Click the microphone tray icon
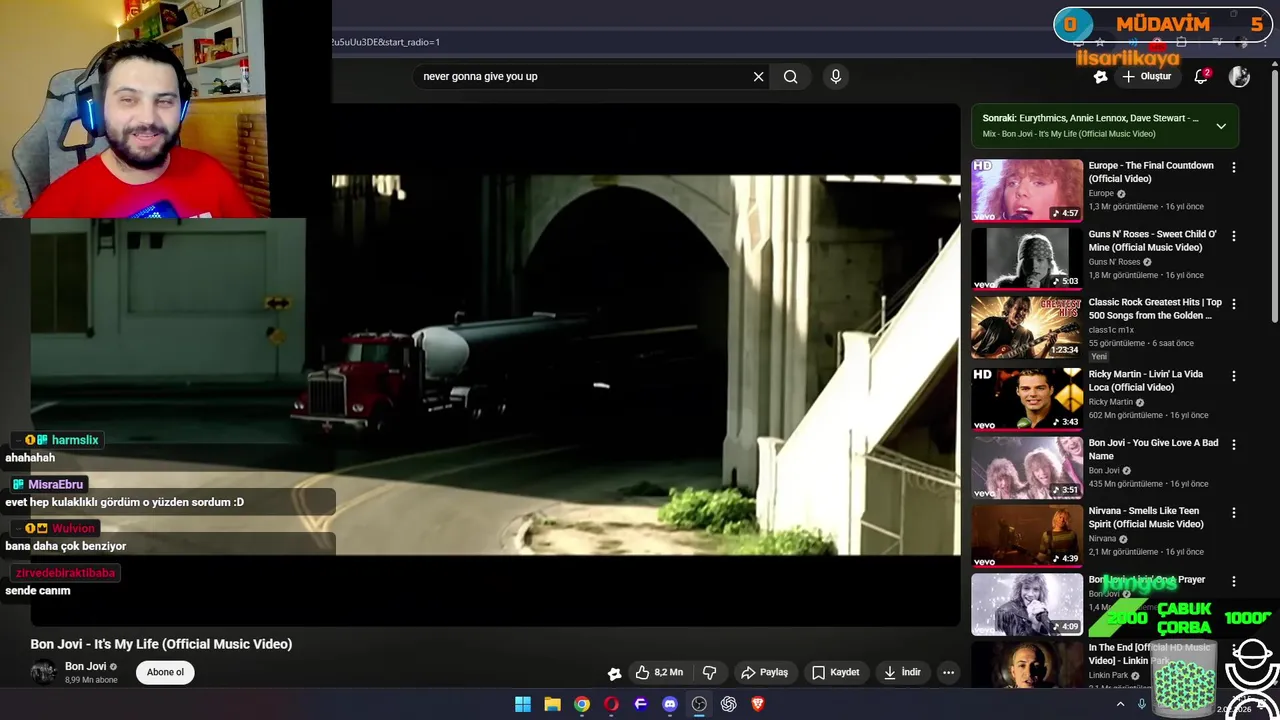Screen dimensions: 1280x720 pos(1142,704)
